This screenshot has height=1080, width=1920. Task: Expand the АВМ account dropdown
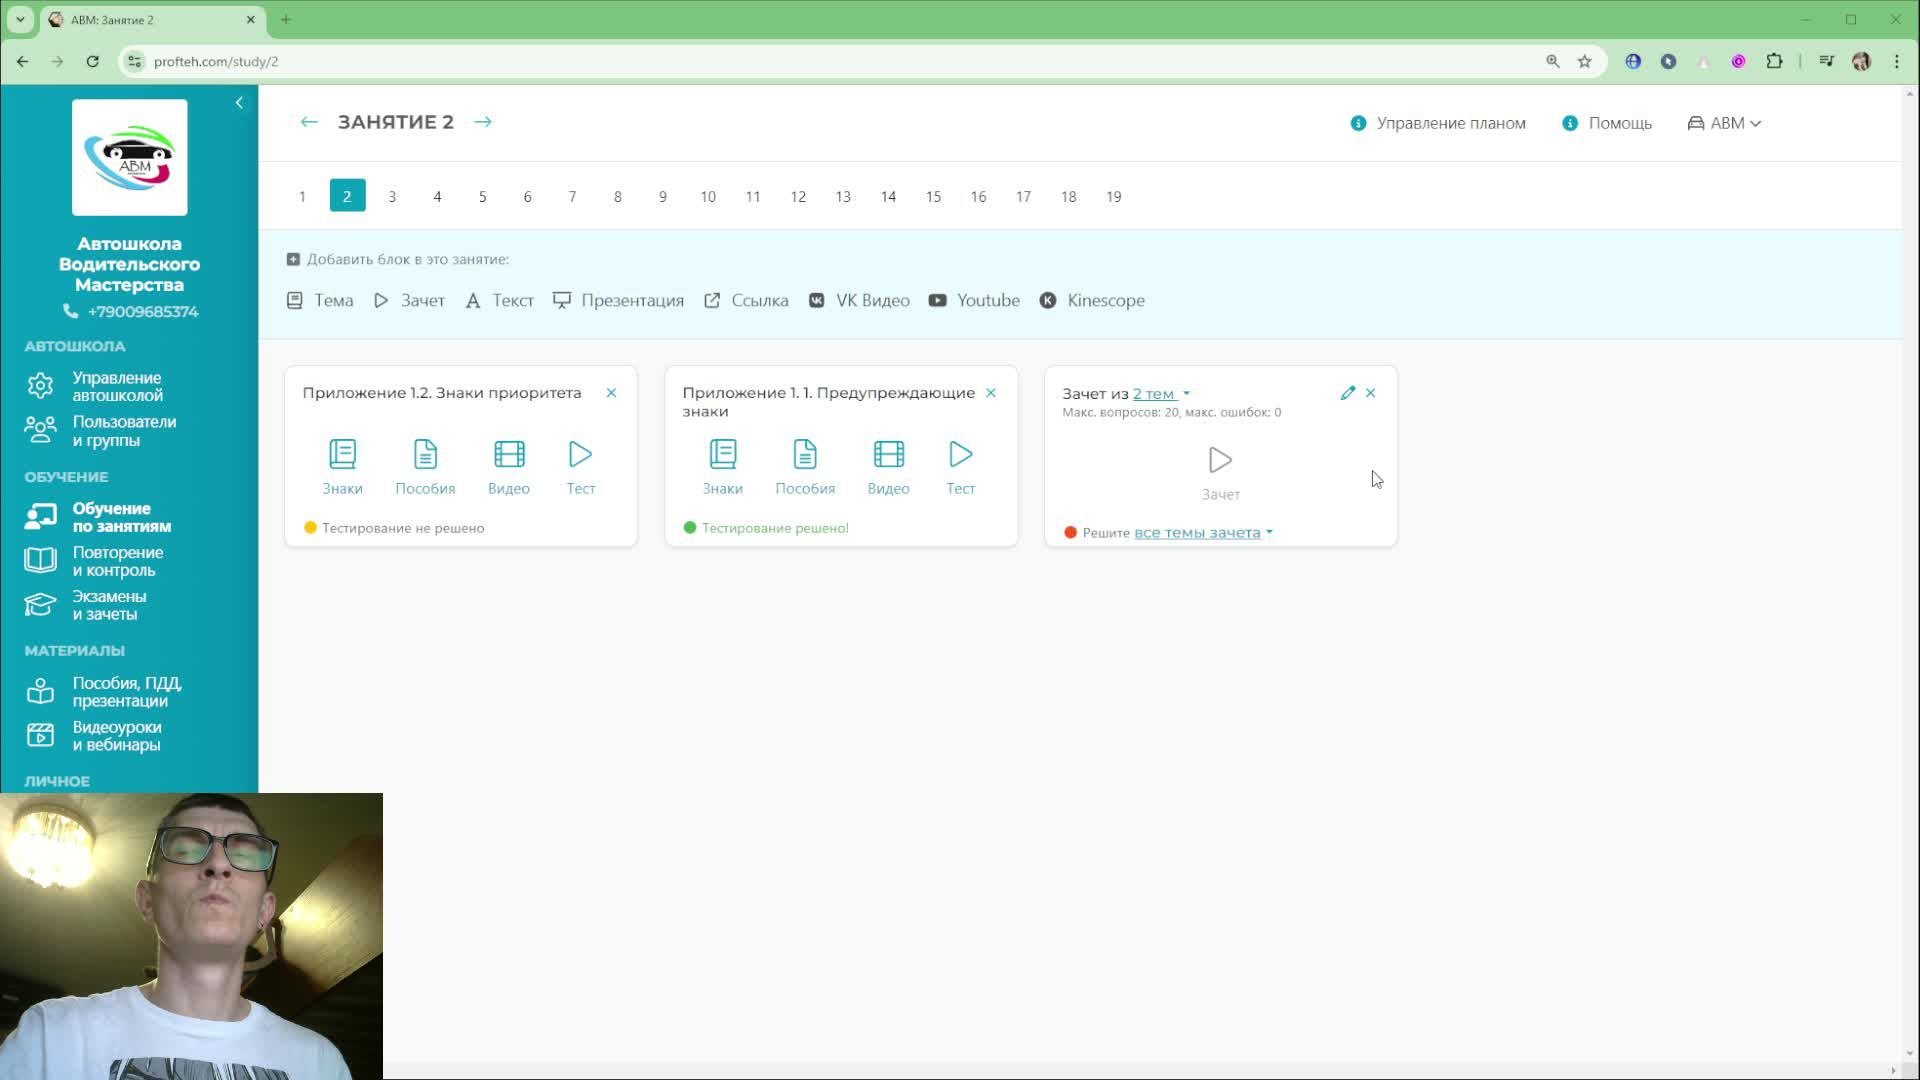[x=1725, y=123]
